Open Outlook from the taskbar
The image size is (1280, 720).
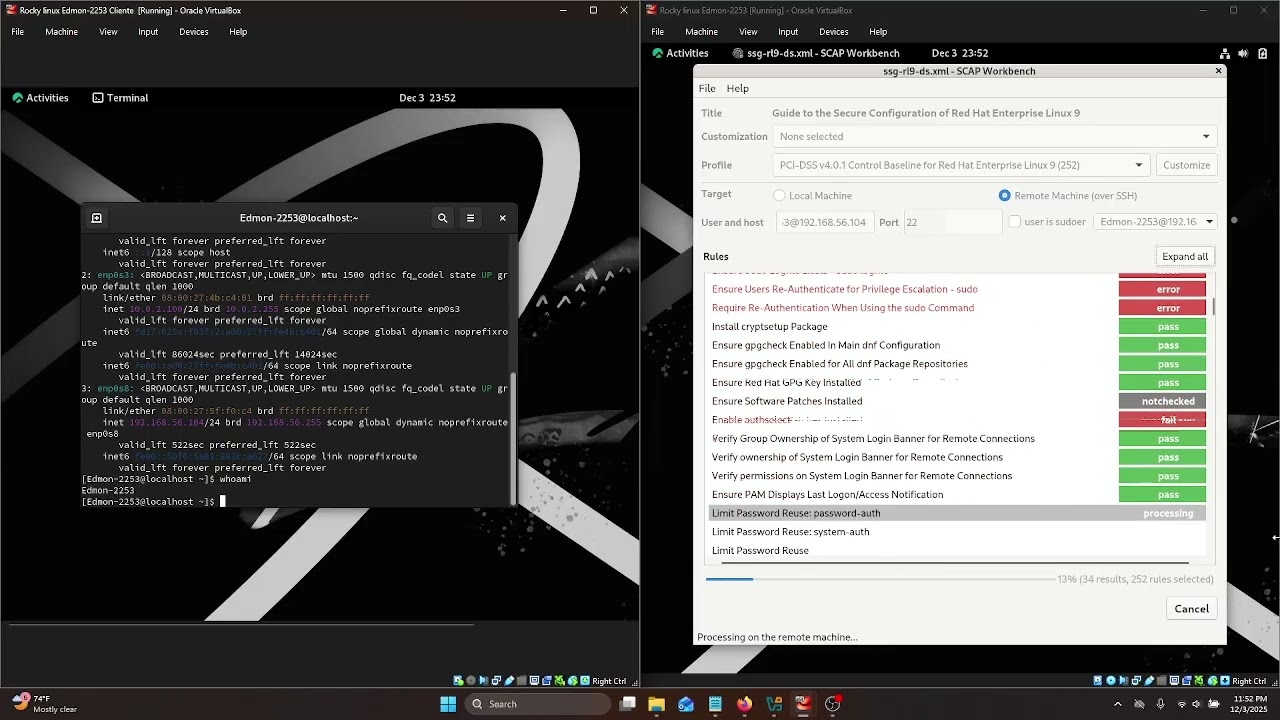pos(686,704)
